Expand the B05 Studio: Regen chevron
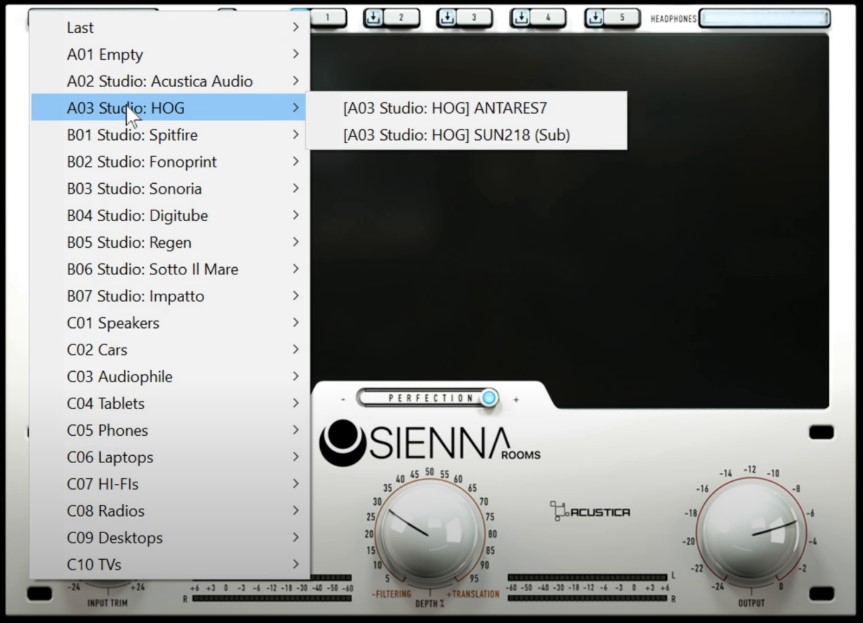This screenshot has width=863, height=623. [x=296, y=242]
